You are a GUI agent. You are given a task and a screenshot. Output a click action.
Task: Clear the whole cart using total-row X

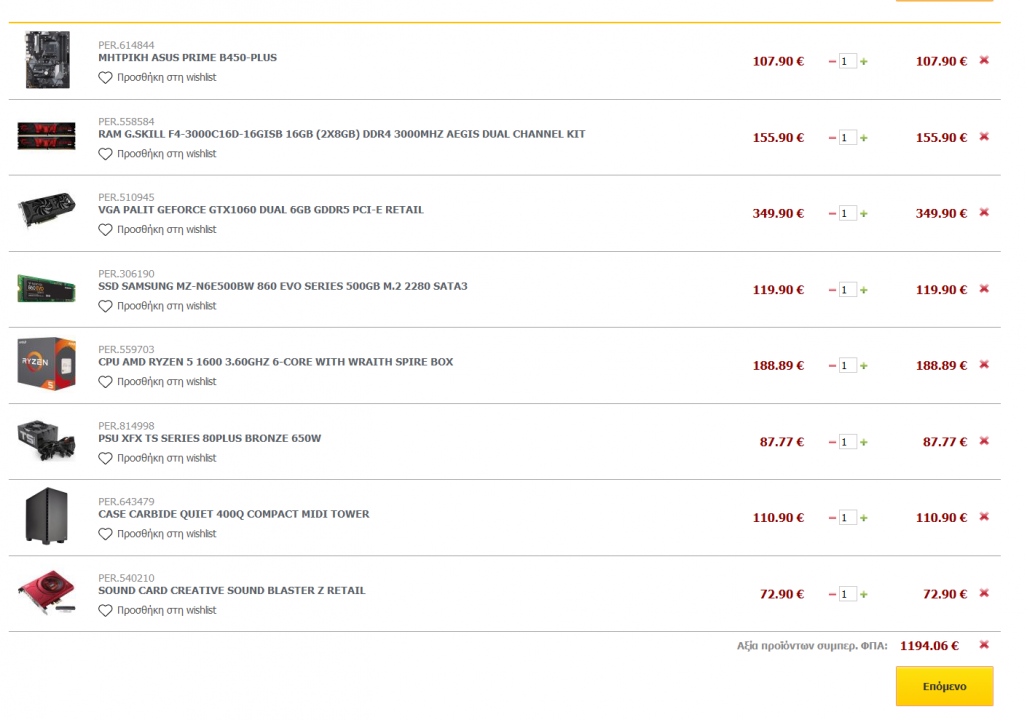pos(984,645)
